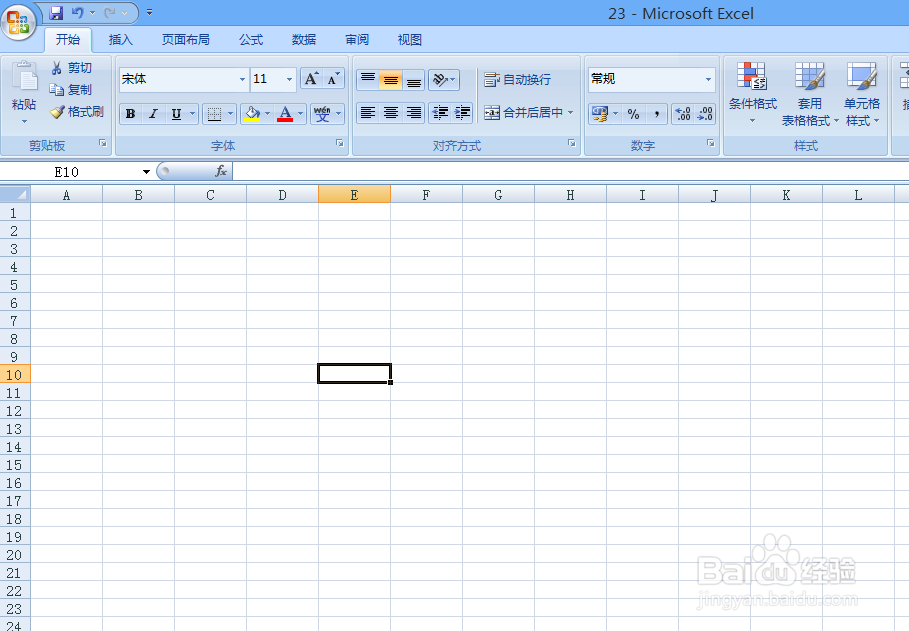
Task: Customize Quick Access Toolbar dropdown
Action: tap(149, 12)
